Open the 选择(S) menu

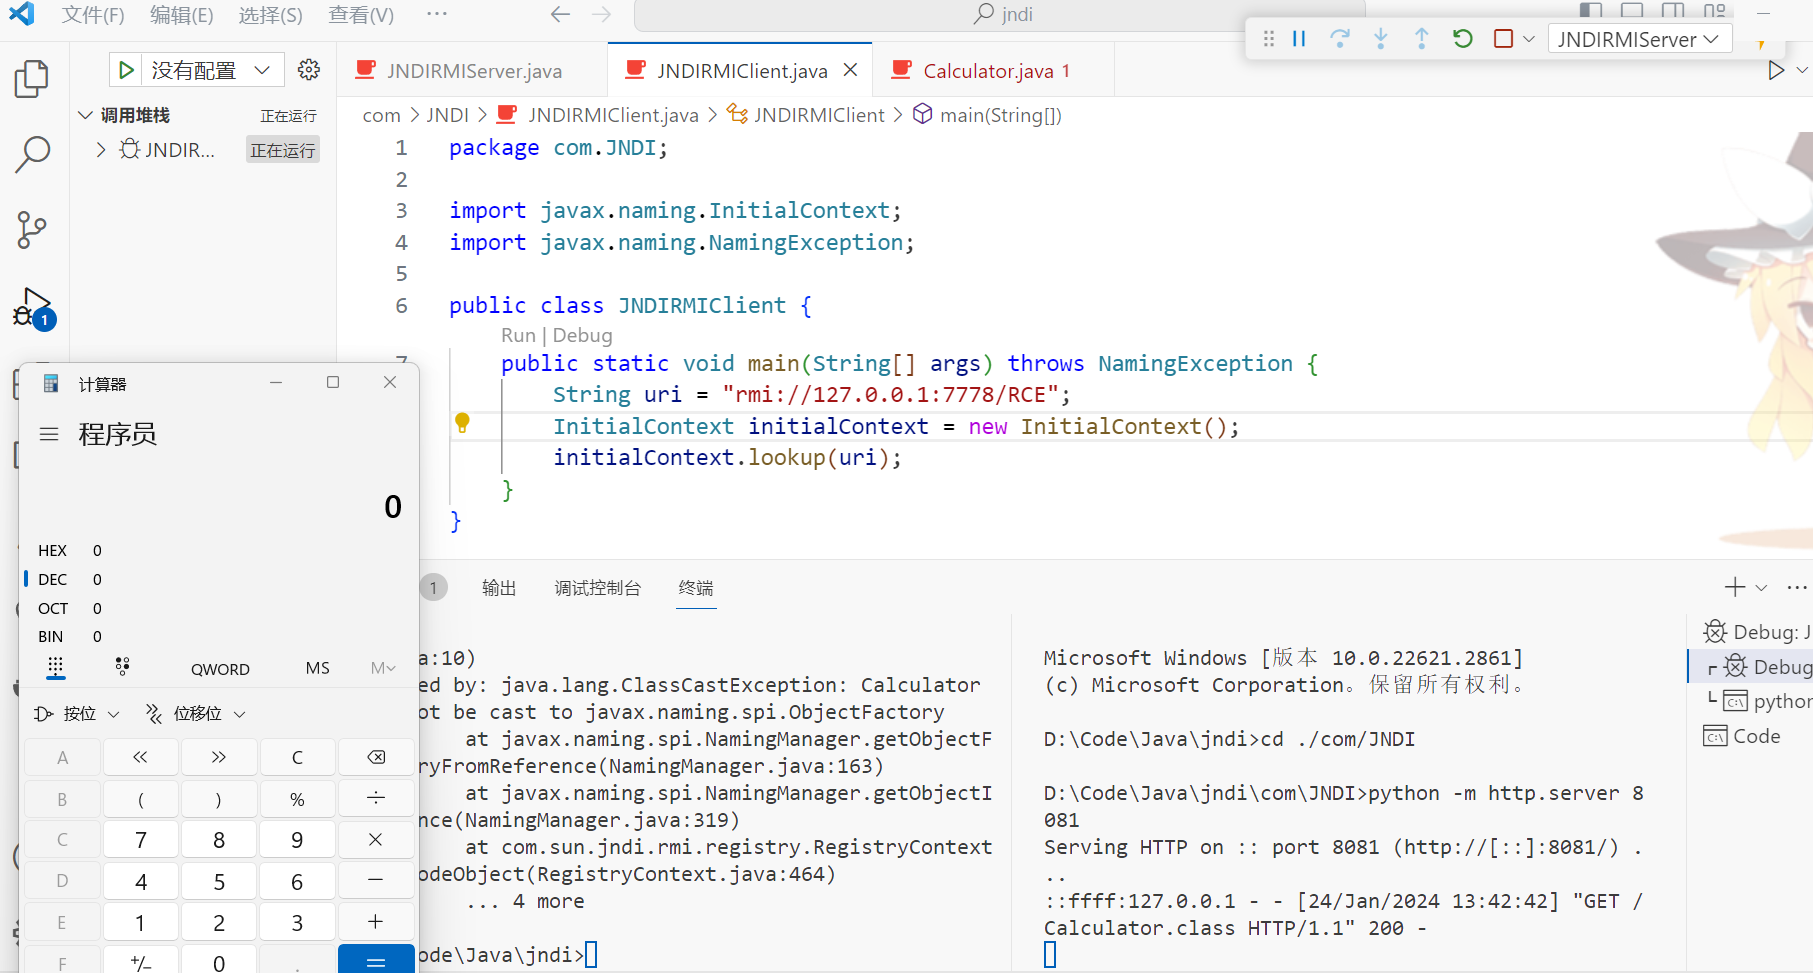point(270,15)
